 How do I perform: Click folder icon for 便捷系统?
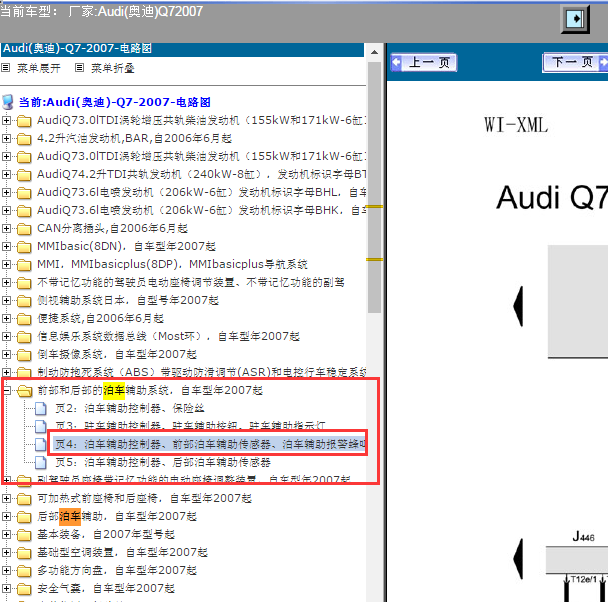[24, 319]
